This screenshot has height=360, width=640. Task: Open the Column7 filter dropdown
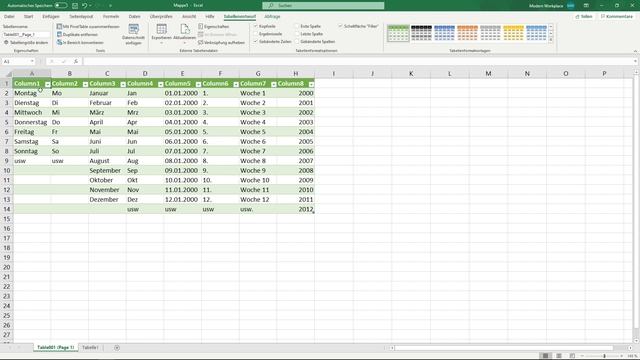pos(273,84)
